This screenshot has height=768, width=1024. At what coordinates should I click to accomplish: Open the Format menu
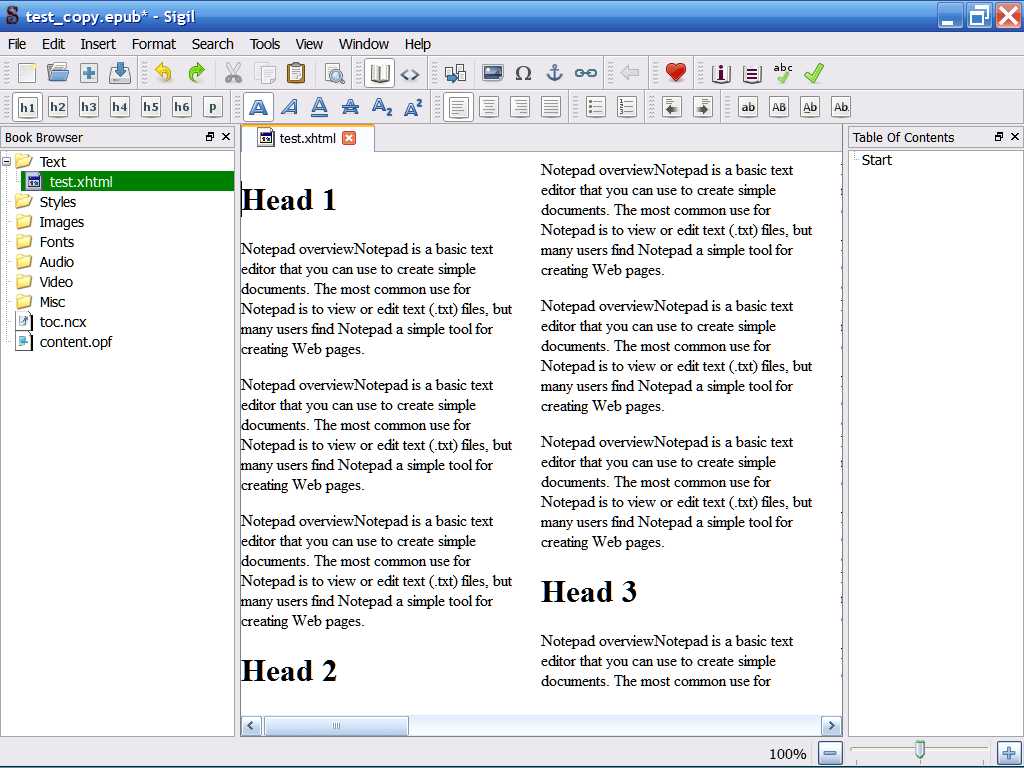(x=153, y=44)
